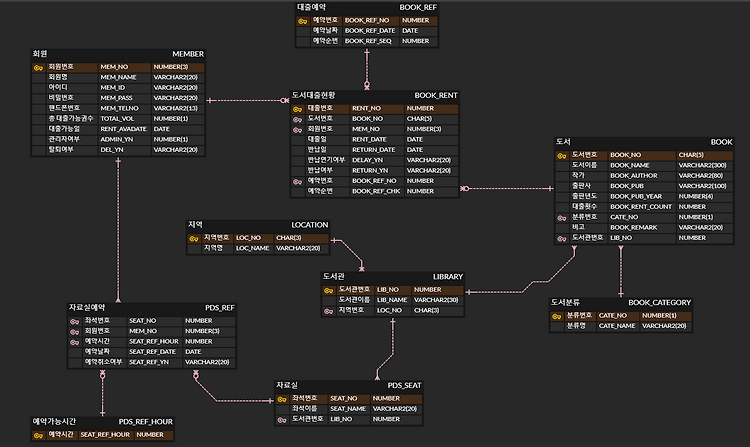750x447 pixels.
Task: Select the BOOK_CATEGORY table header
Action: point(621,302)
